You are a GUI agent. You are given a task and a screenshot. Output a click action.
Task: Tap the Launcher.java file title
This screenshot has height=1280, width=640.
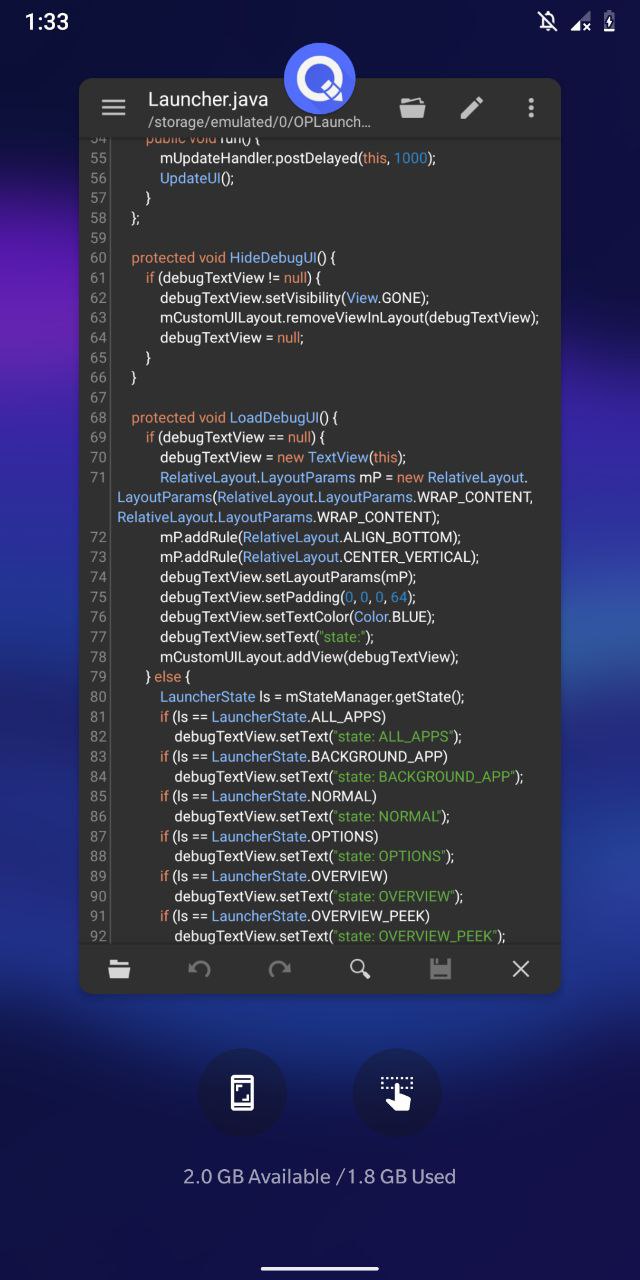[208, 99]
